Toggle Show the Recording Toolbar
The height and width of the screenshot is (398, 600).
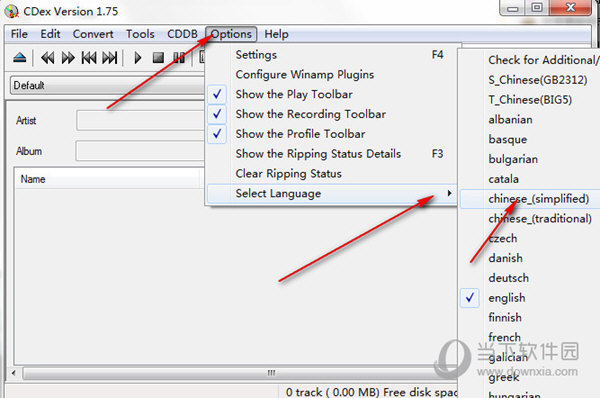point(331,114)
